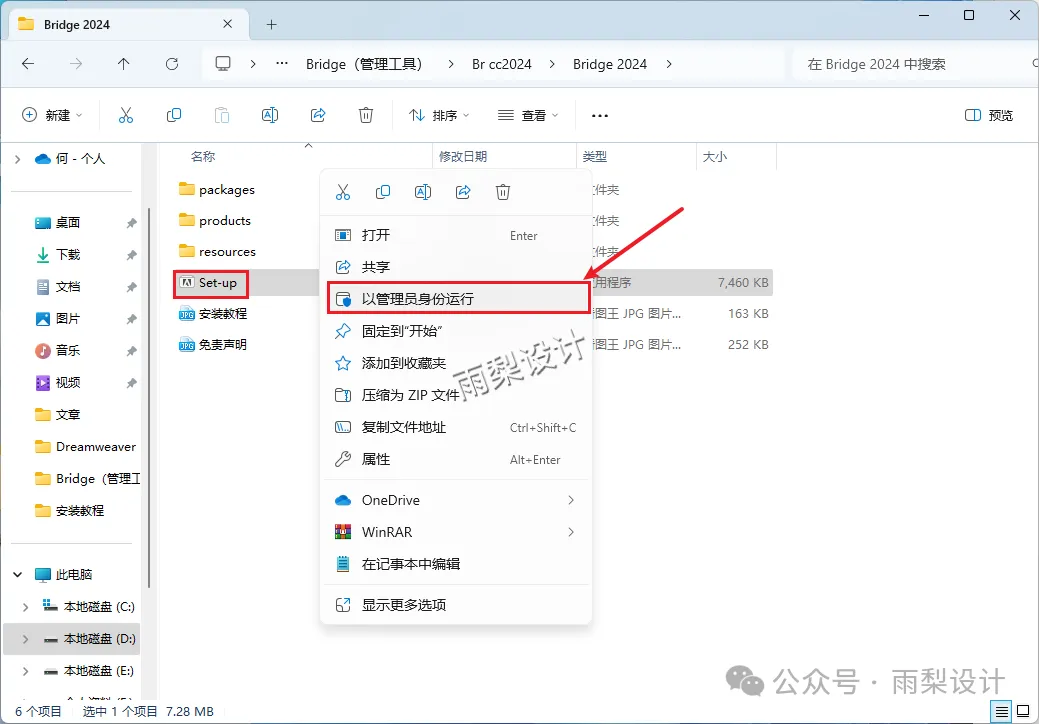This screenshot has height=724, width=1039.
Task: Add a new tab with the plus button
Action: pos(271,25)
